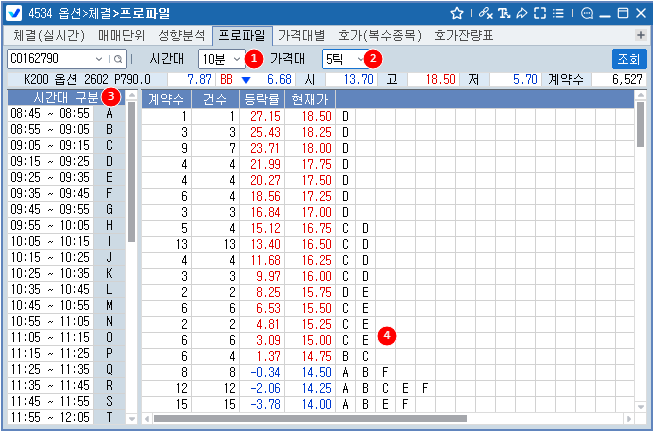Toggle the checkbox icon in the title bar
Viewport: 654px width, 432px height.
pyautogui.click(x=14, y=13)
